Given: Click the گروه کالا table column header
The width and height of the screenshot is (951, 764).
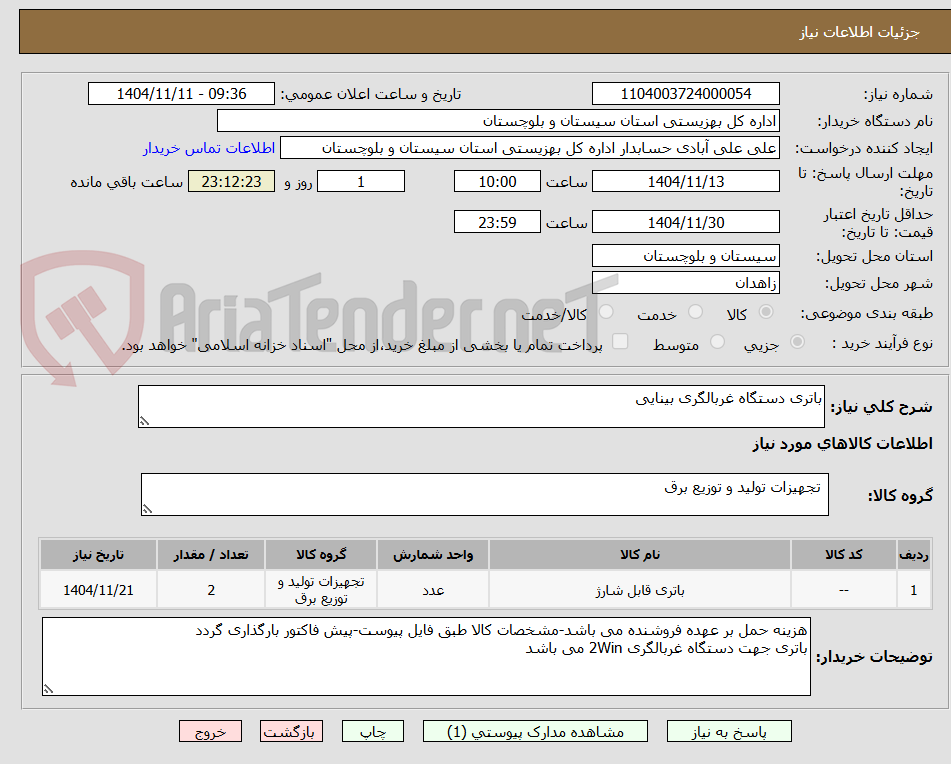Looking at the screenshot, I should click(x=321, y=555).
